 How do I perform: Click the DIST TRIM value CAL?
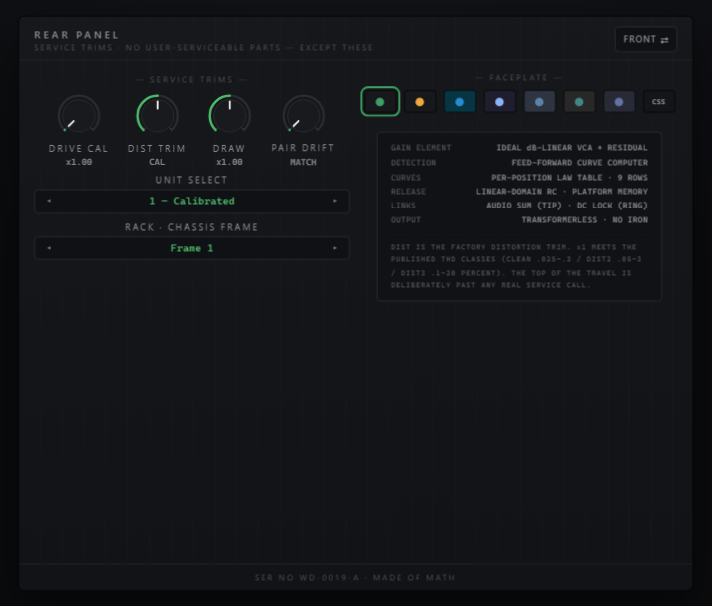pos(157,162)
